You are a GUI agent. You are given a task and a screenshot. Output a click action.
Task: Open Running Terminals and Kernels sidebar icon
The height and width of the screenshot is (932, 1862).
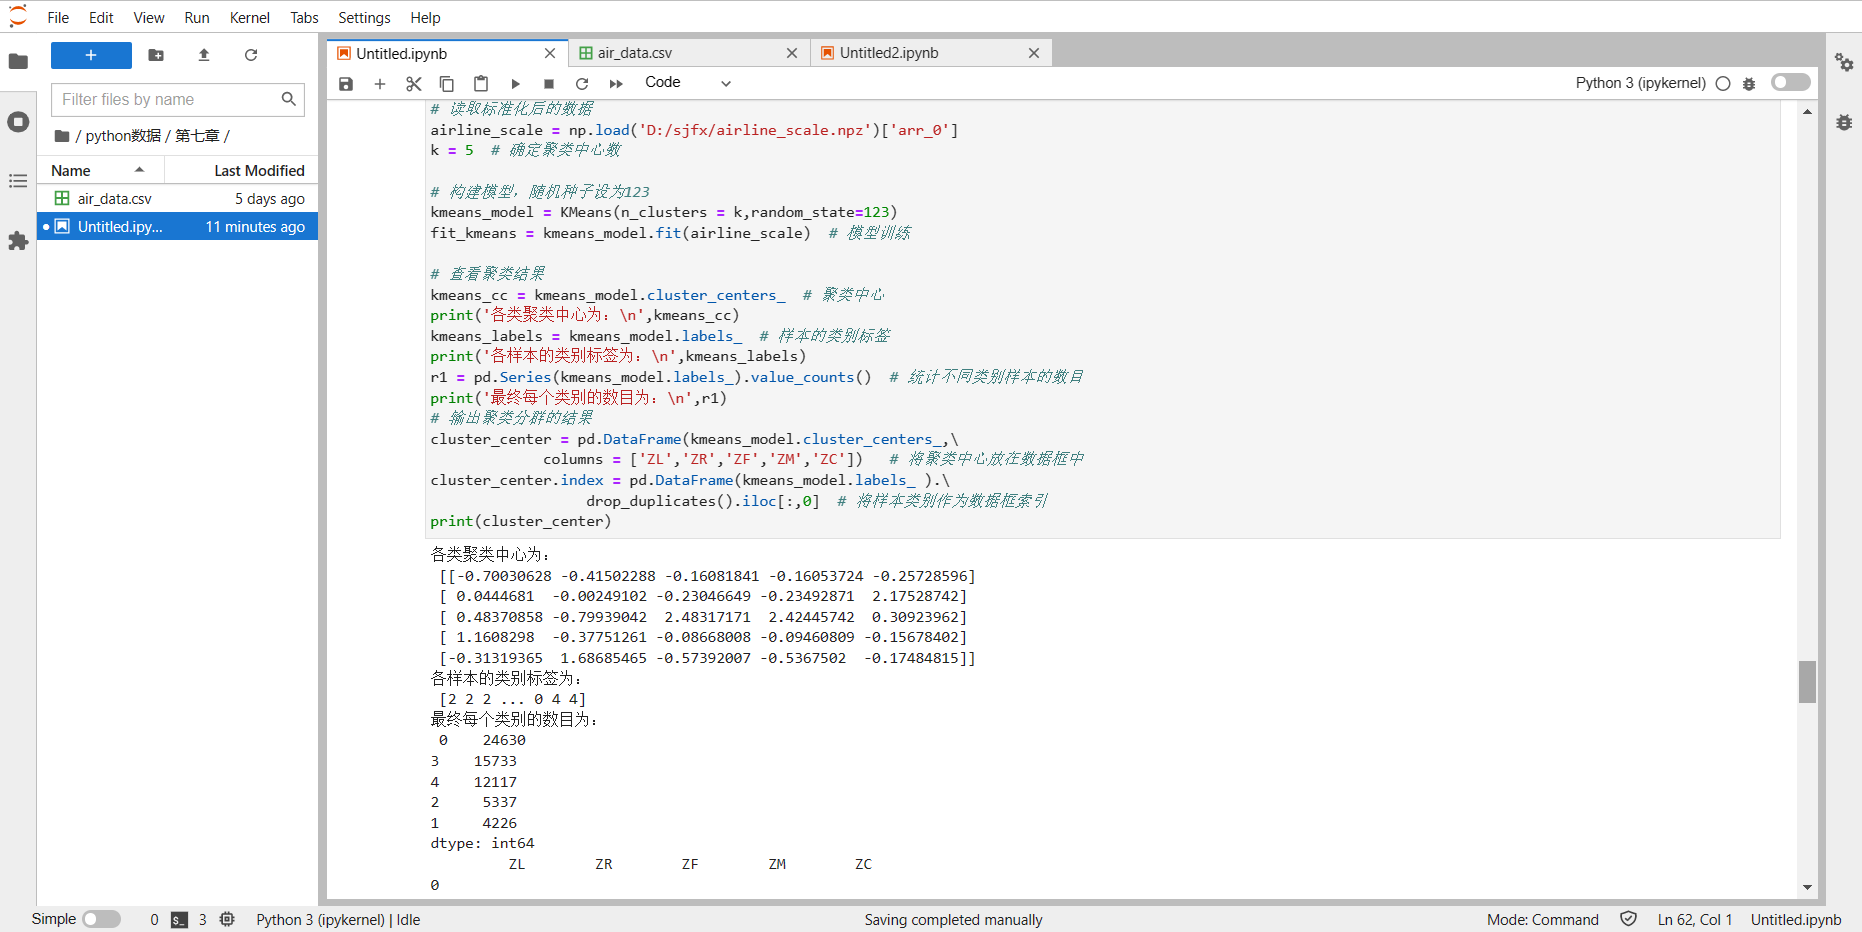click(18, 122)
